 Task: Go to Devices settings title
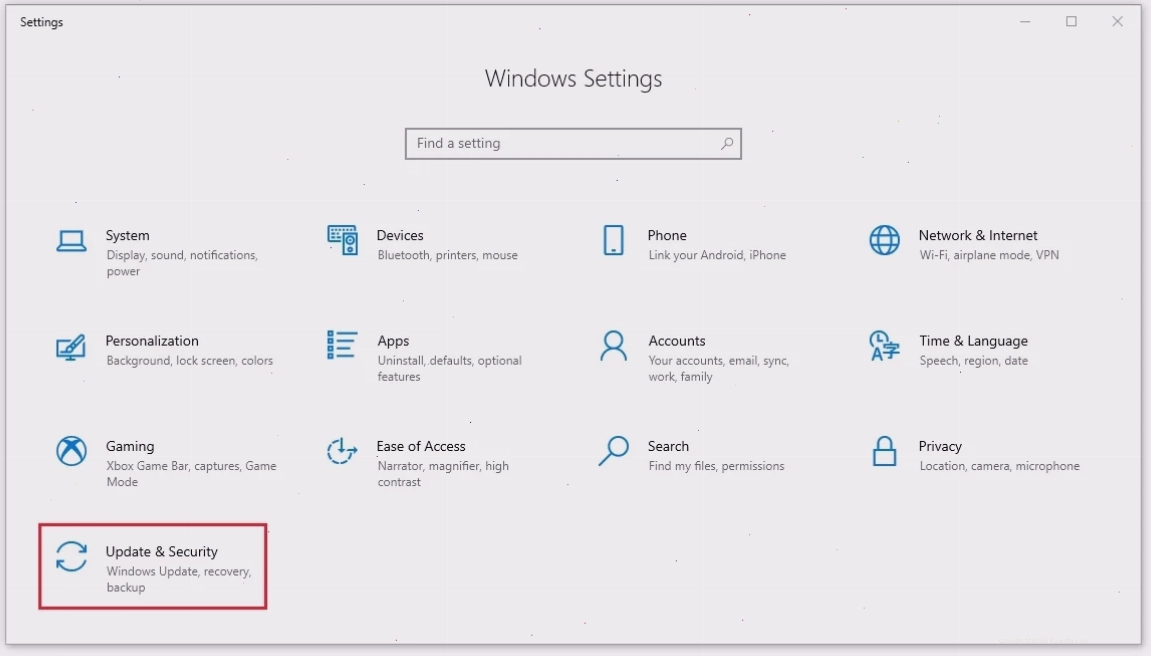tap(400, 236)
